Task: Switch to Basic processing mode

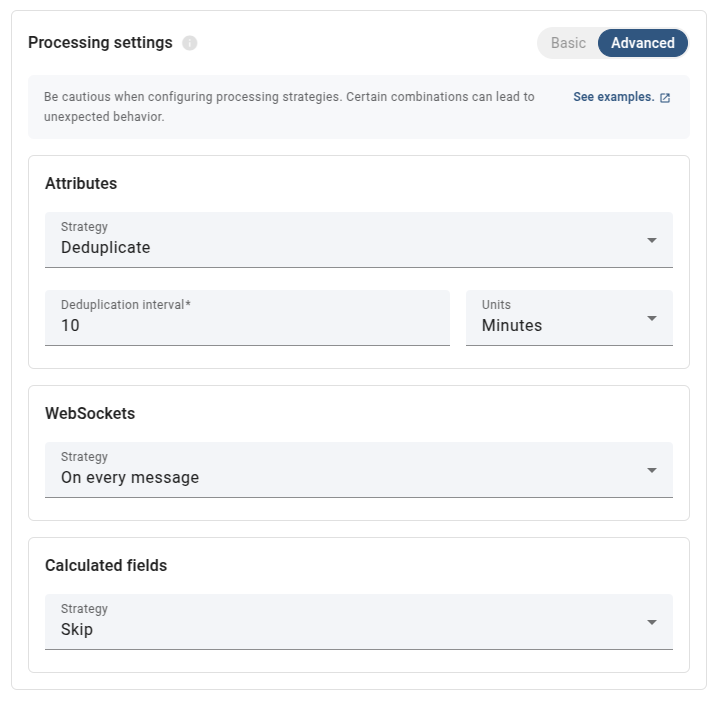Action: pyautogui.click(x=568, y=43)
